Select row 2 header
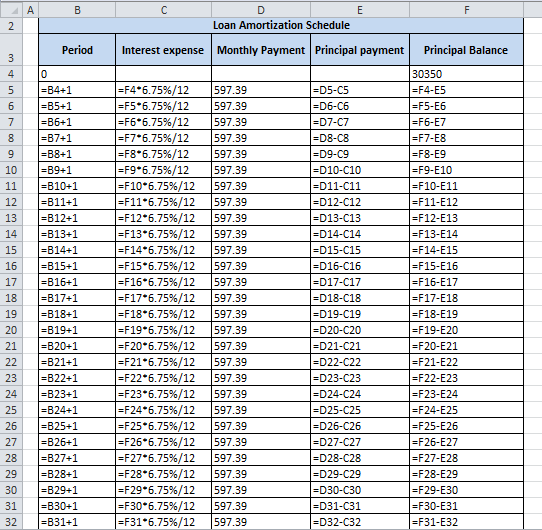542x530 pixels. pos(11,26)
